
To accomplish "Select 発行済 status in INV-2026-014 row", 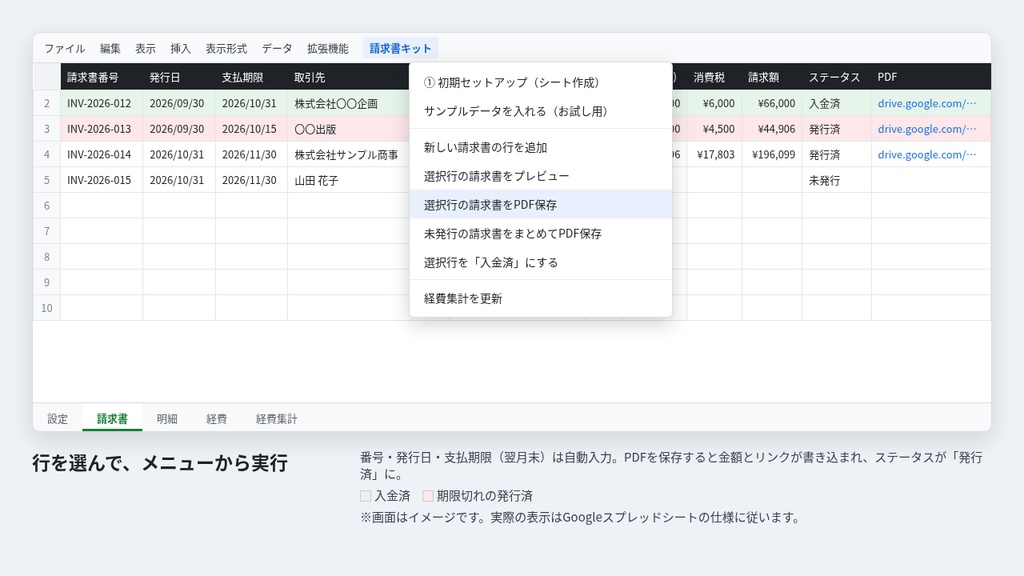I will (x=837, y=154).
